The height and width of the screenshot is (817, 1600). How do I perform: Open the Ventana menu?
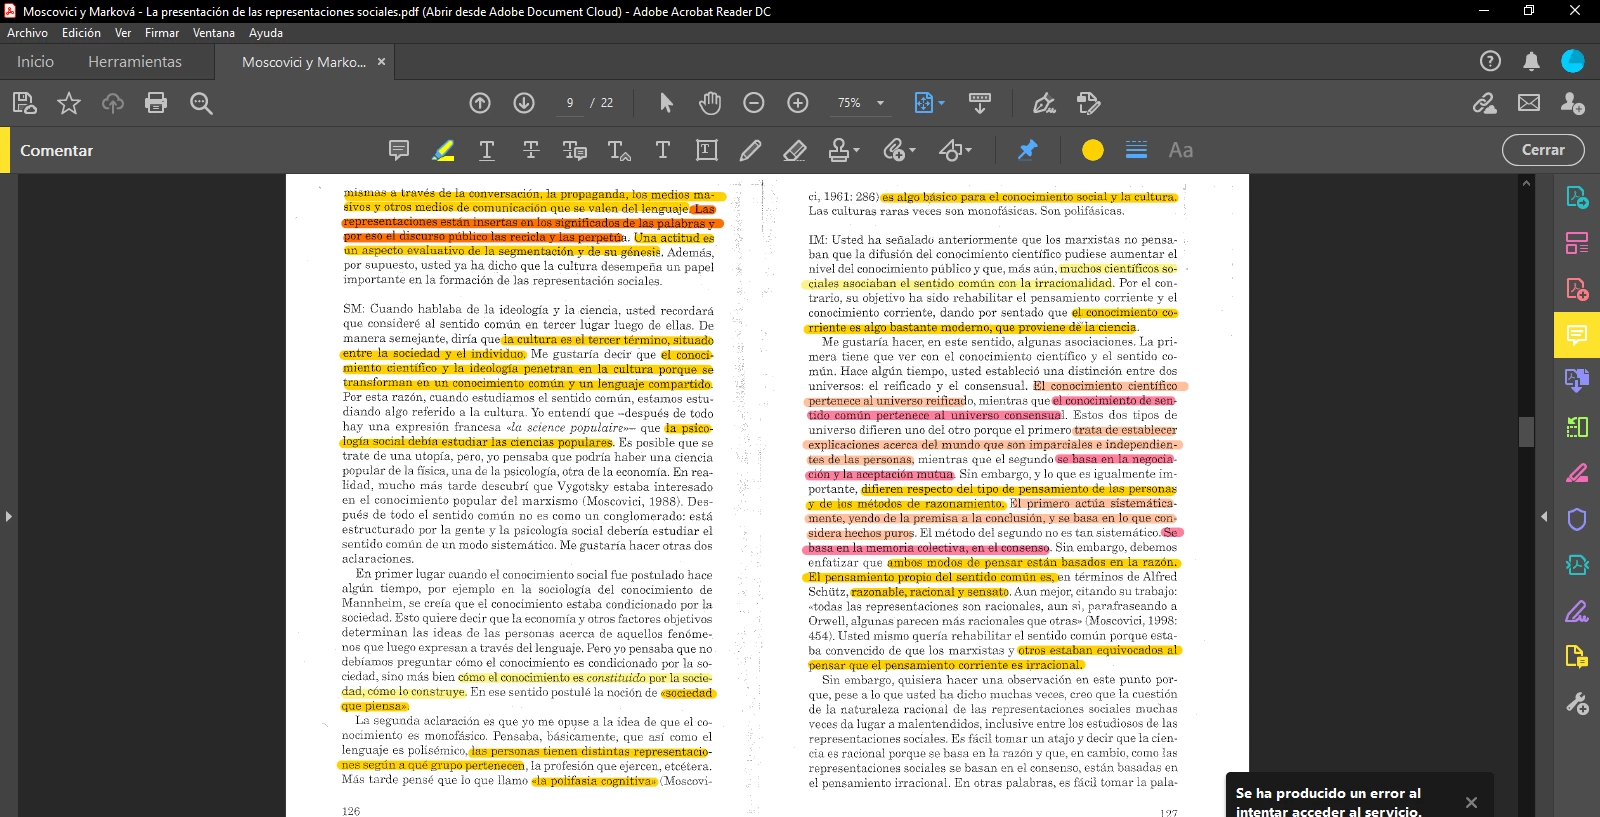(214, 33)
